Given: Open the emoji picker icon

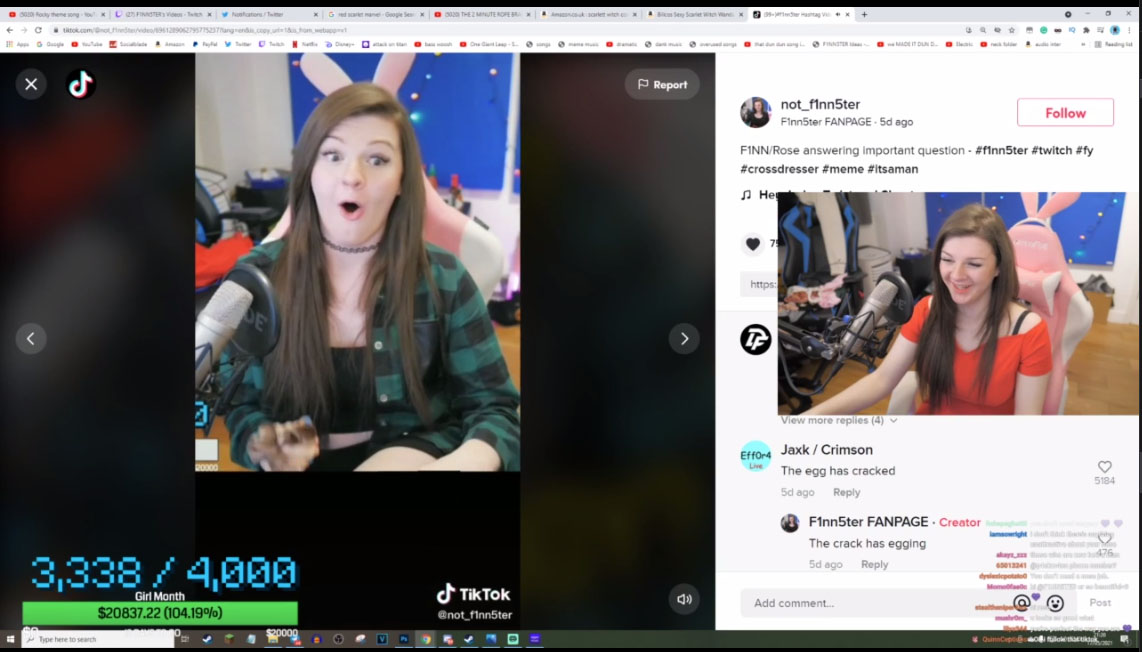Looking at the screenshot, I should (1055, 603).
